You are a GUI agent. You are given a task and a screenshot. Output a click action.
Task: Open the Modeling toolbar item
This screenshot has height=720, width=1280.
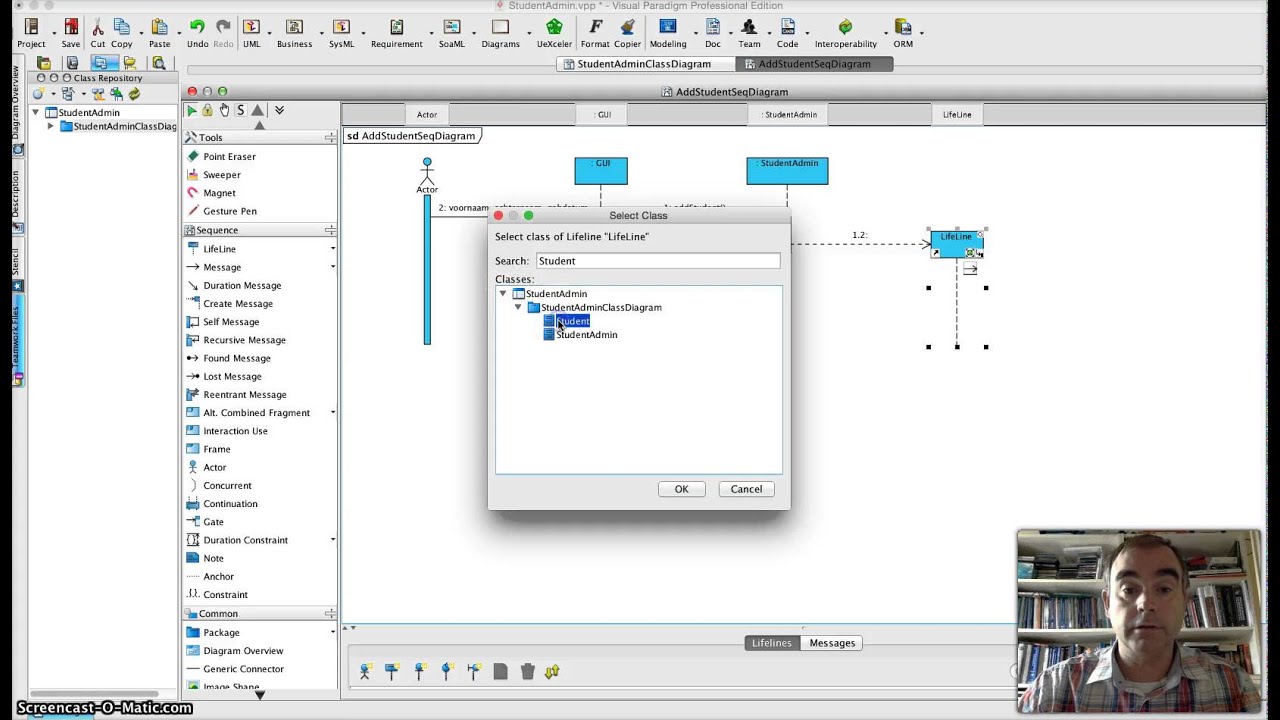pos(668,33)
